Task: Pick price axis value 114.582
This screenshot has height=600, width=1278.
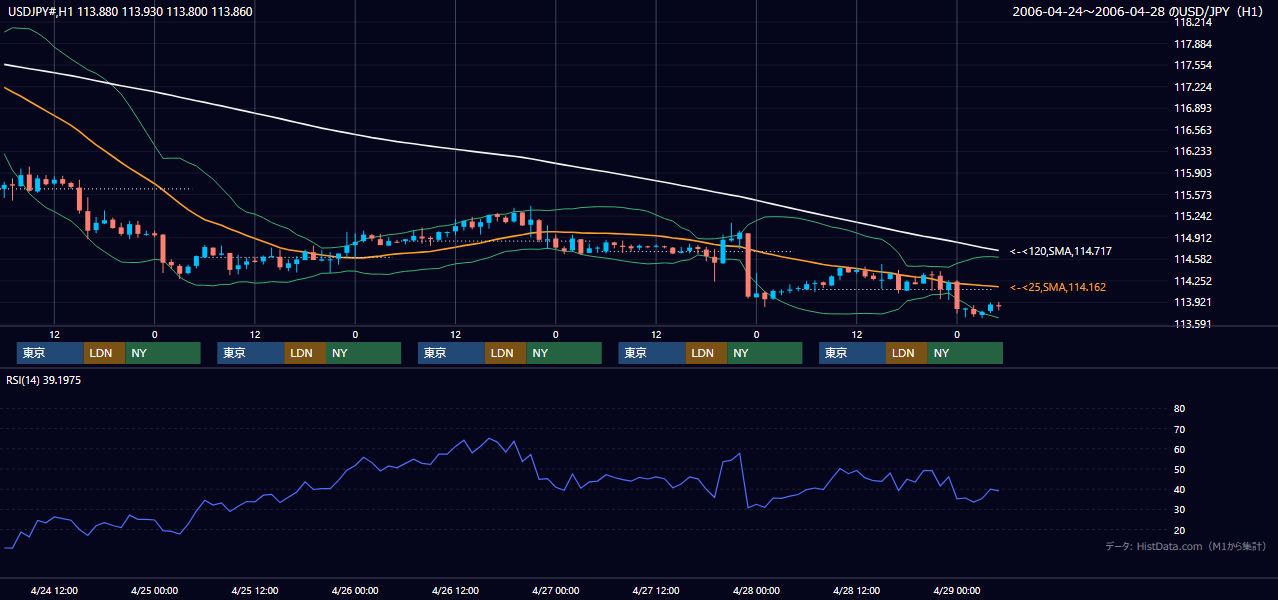Action: click(1192, 259)
